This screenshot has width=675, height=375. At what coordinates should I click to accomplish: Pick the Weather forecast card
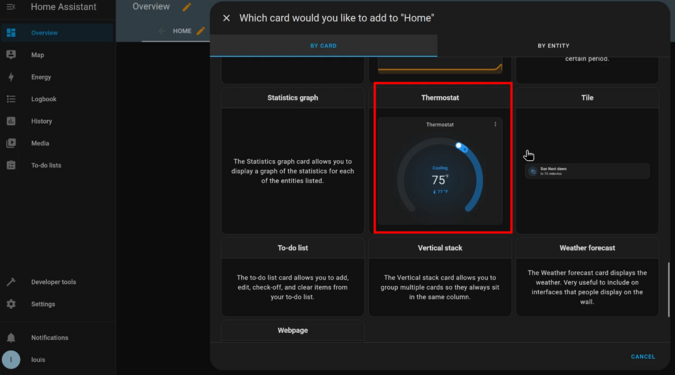[587, 277]
